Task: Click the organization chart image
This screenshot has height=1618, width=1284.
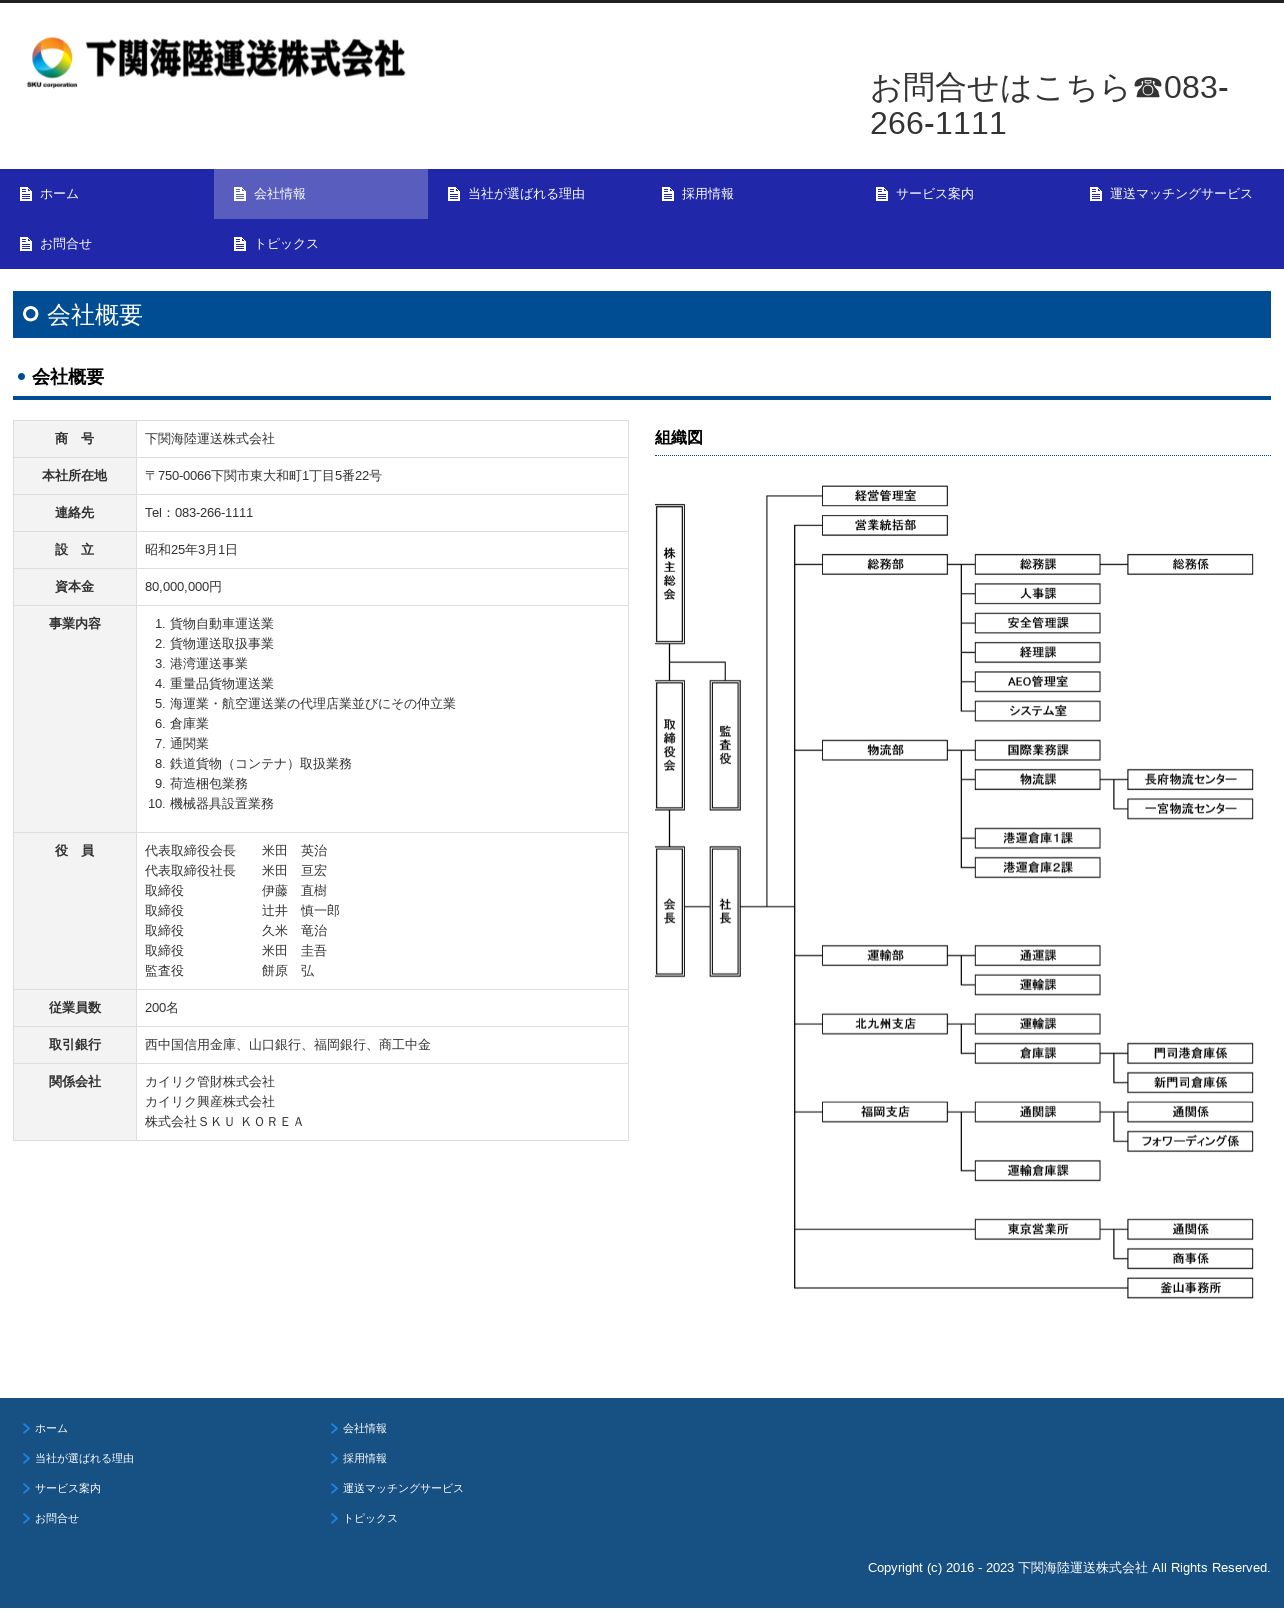Action: pyautogui.click(x=954, y=892)
